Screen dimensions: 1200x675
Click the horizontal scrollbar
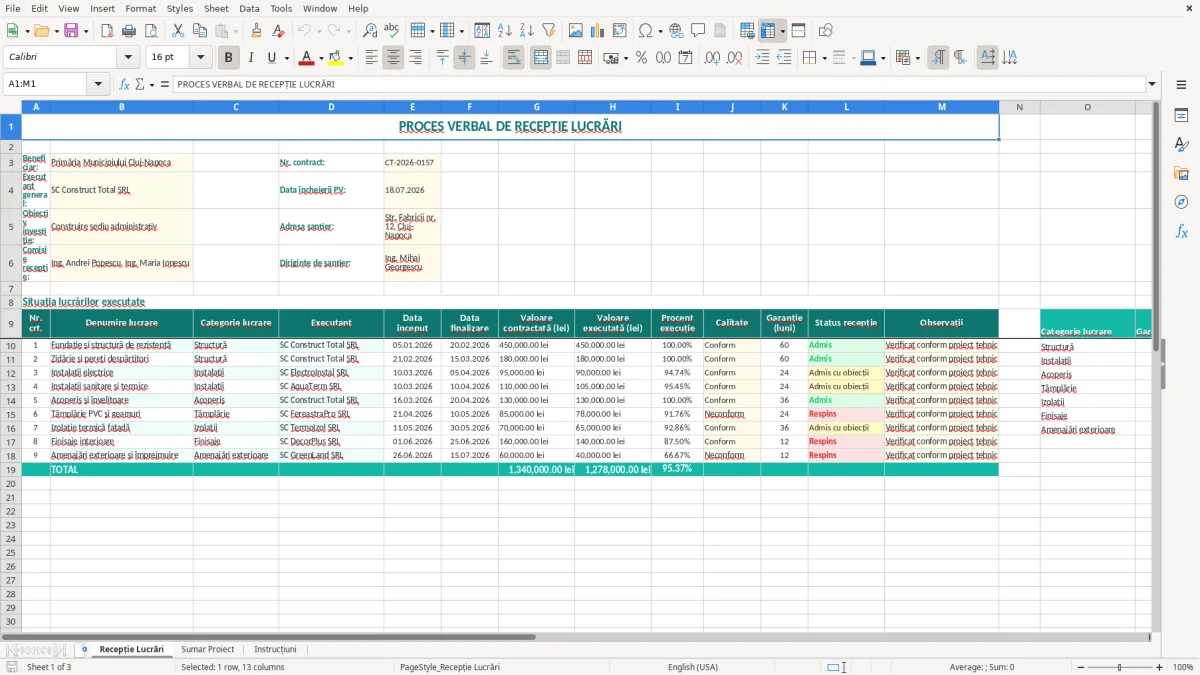(x=575, y=637)
